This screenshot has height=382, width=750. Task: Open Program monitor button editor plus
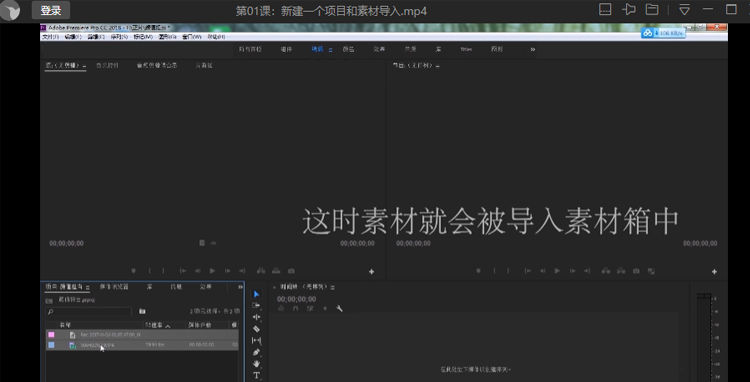click(714, 272)
